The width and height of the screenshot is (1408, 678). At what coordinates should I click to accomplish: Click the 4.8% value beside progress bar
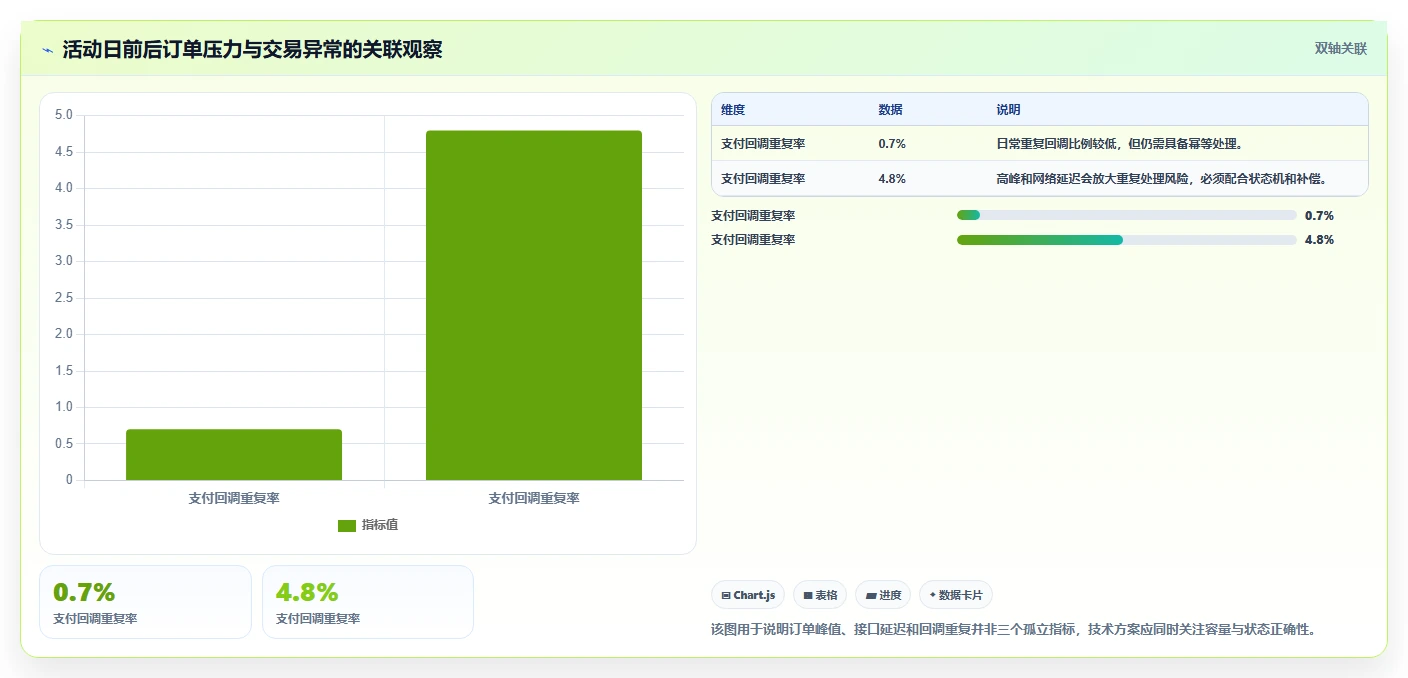point(1319,240)
